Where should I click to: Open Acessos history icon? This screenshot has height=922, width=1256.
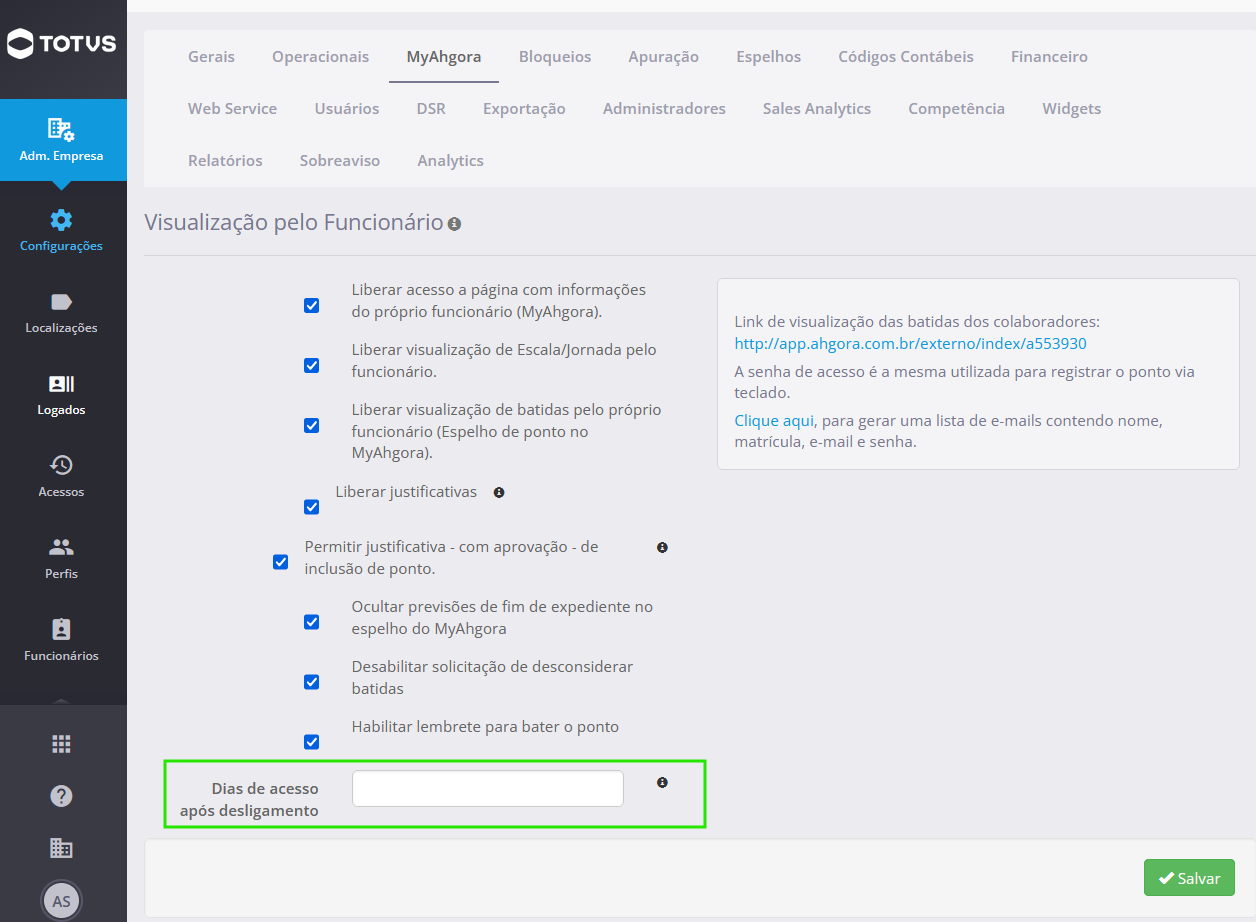[61, 466]
